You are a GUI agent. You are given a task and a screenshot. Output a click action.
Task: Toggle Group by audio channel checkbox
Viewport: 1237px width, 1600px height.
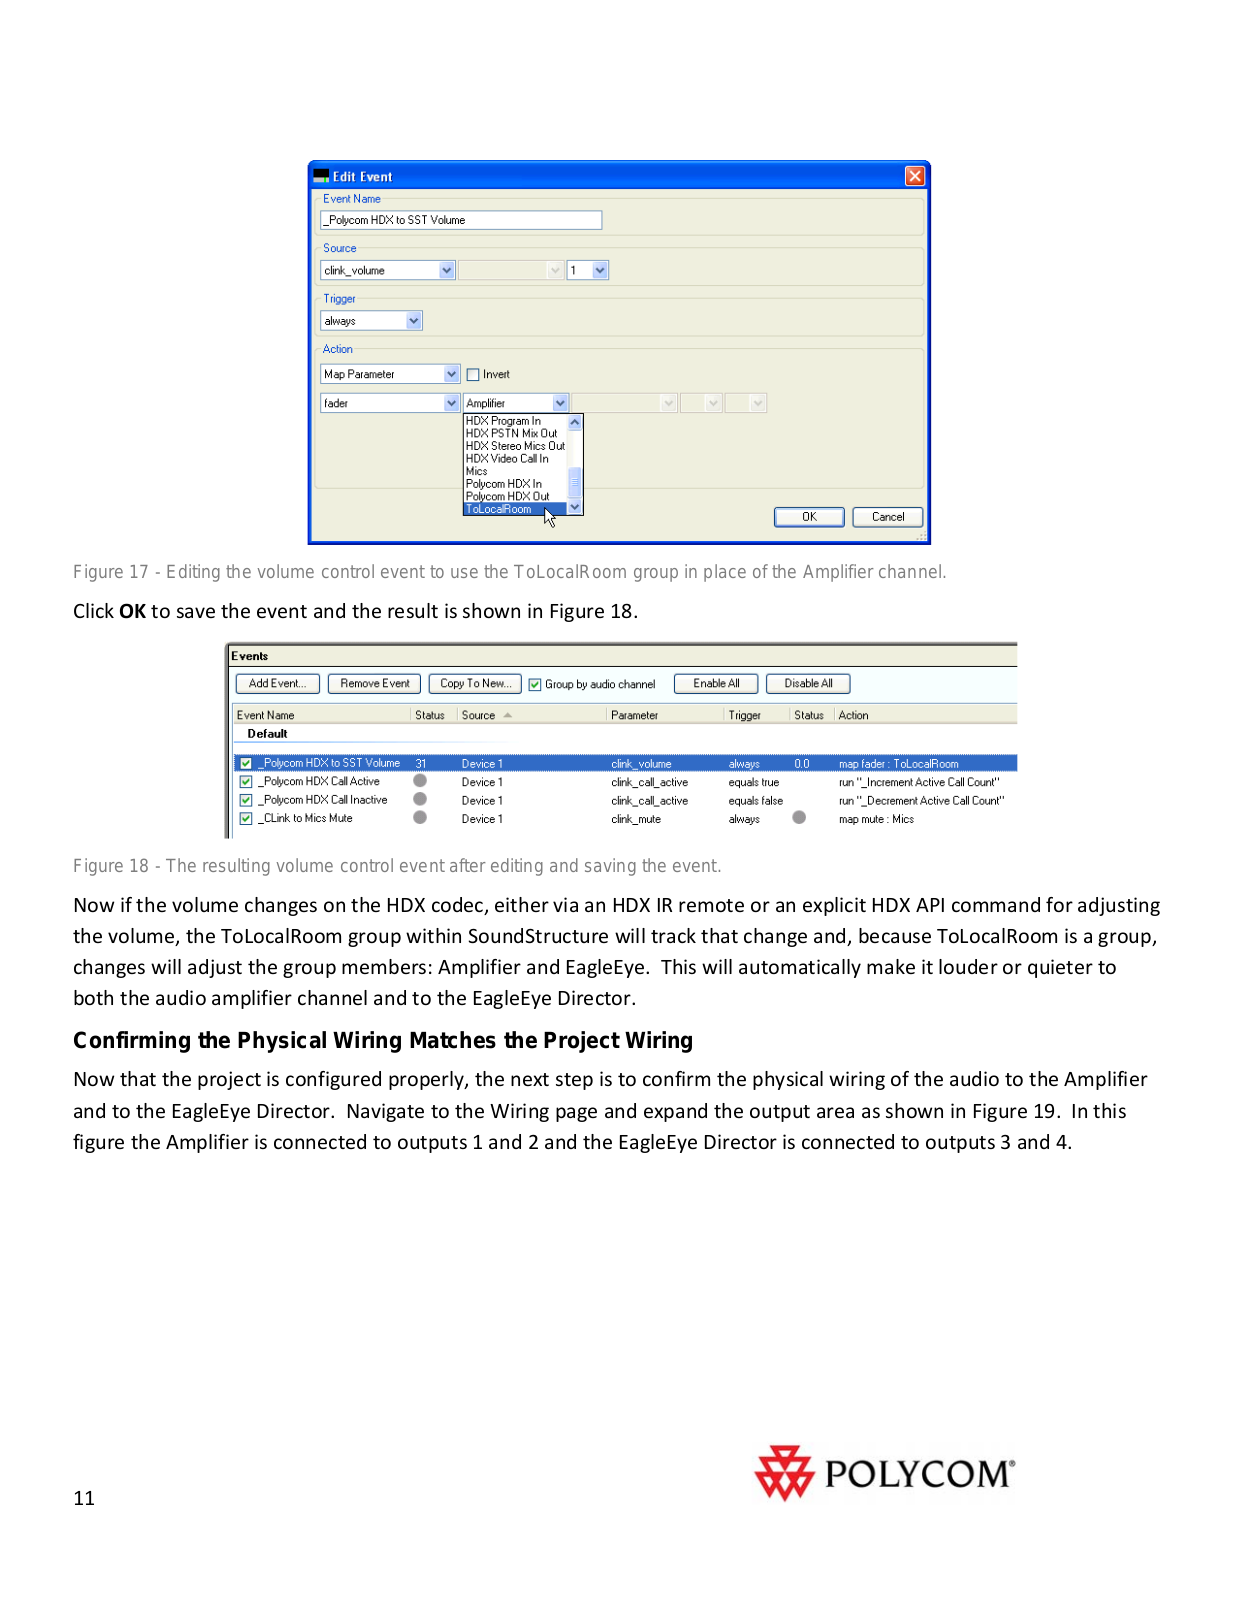(535, 685)
